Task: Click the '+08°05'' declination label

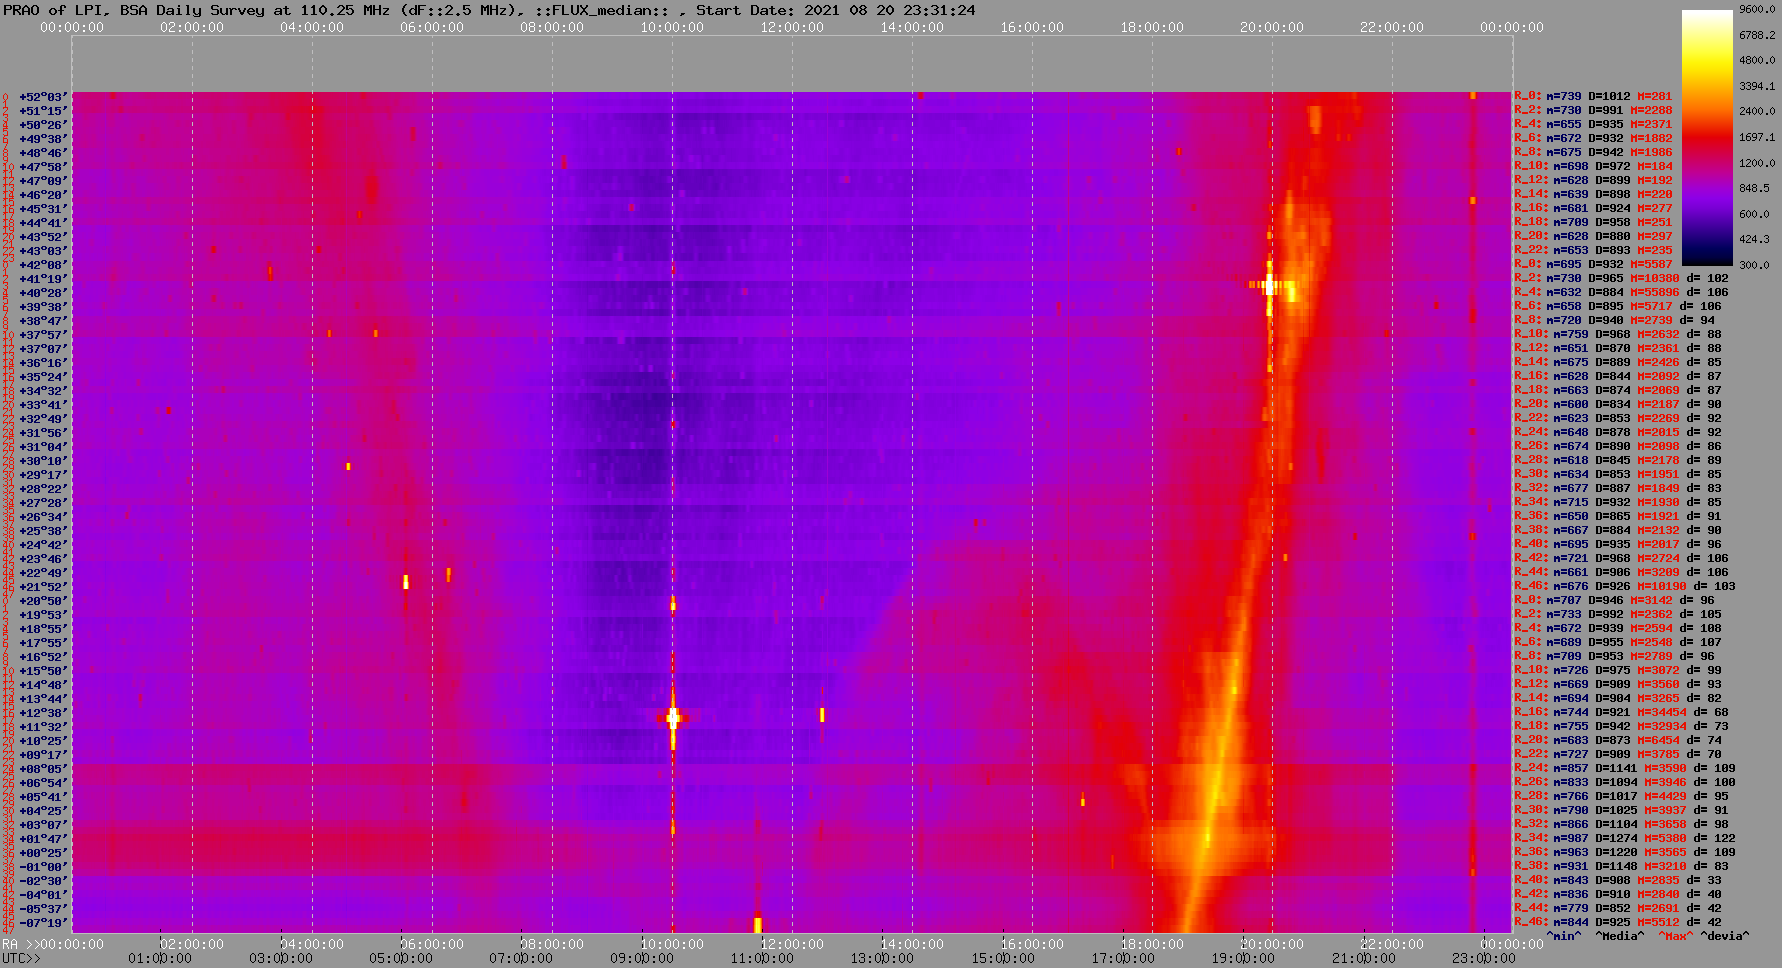Action: (43, 769)
